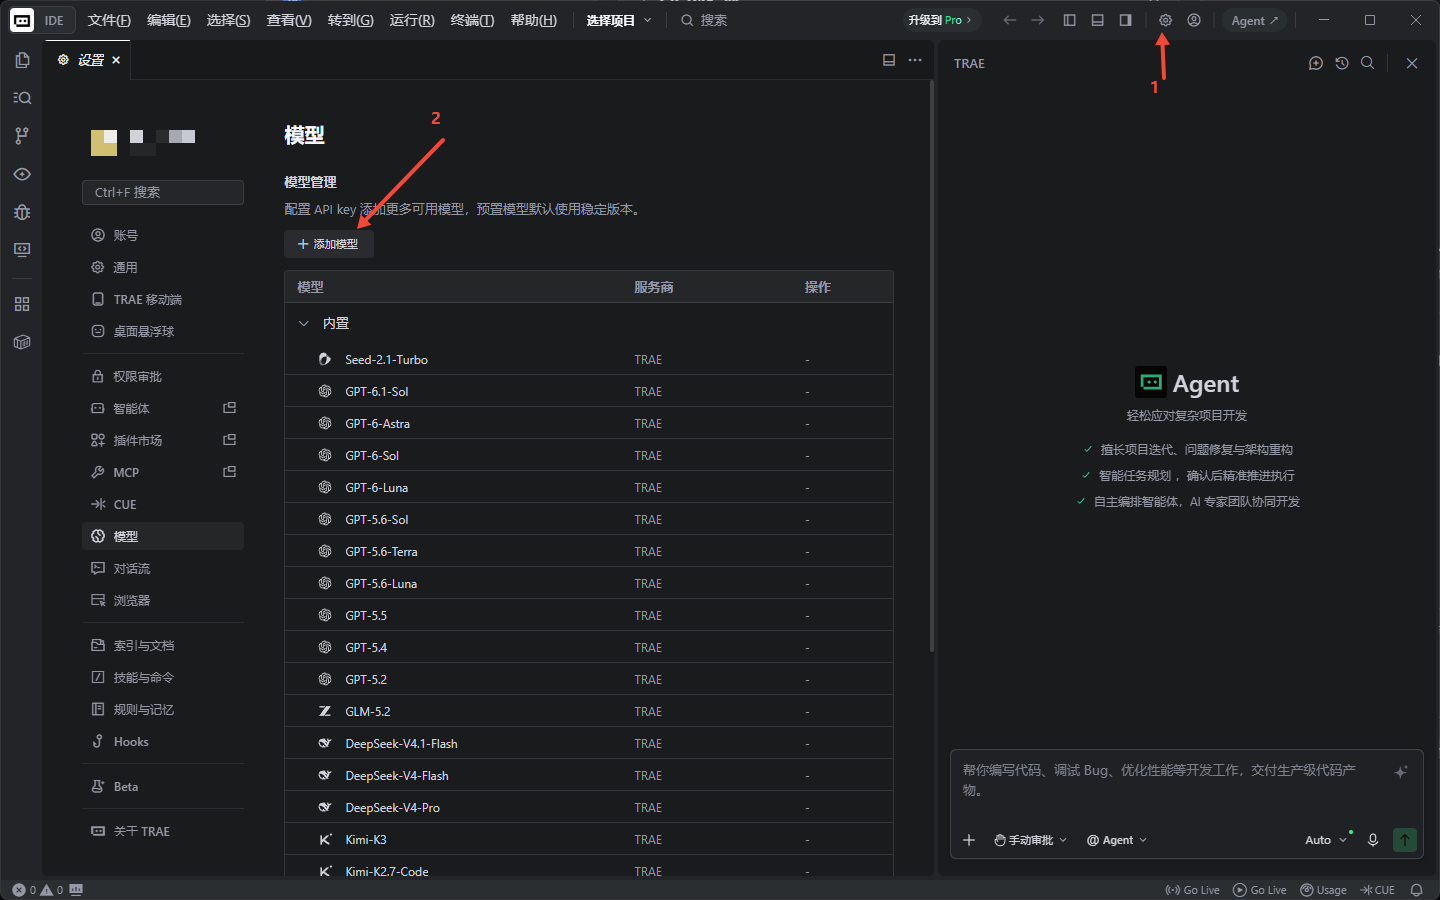Search conversations in TRAE panel
This screenshot has height=900, width=1440.
point(1368,63)
